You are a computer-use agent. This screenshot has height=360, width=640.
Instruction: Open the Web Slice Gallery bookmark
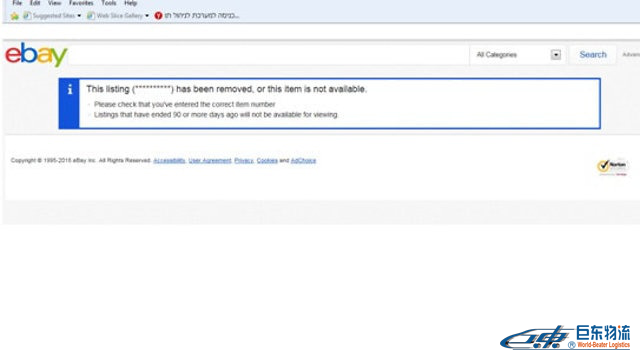[115, 16]
